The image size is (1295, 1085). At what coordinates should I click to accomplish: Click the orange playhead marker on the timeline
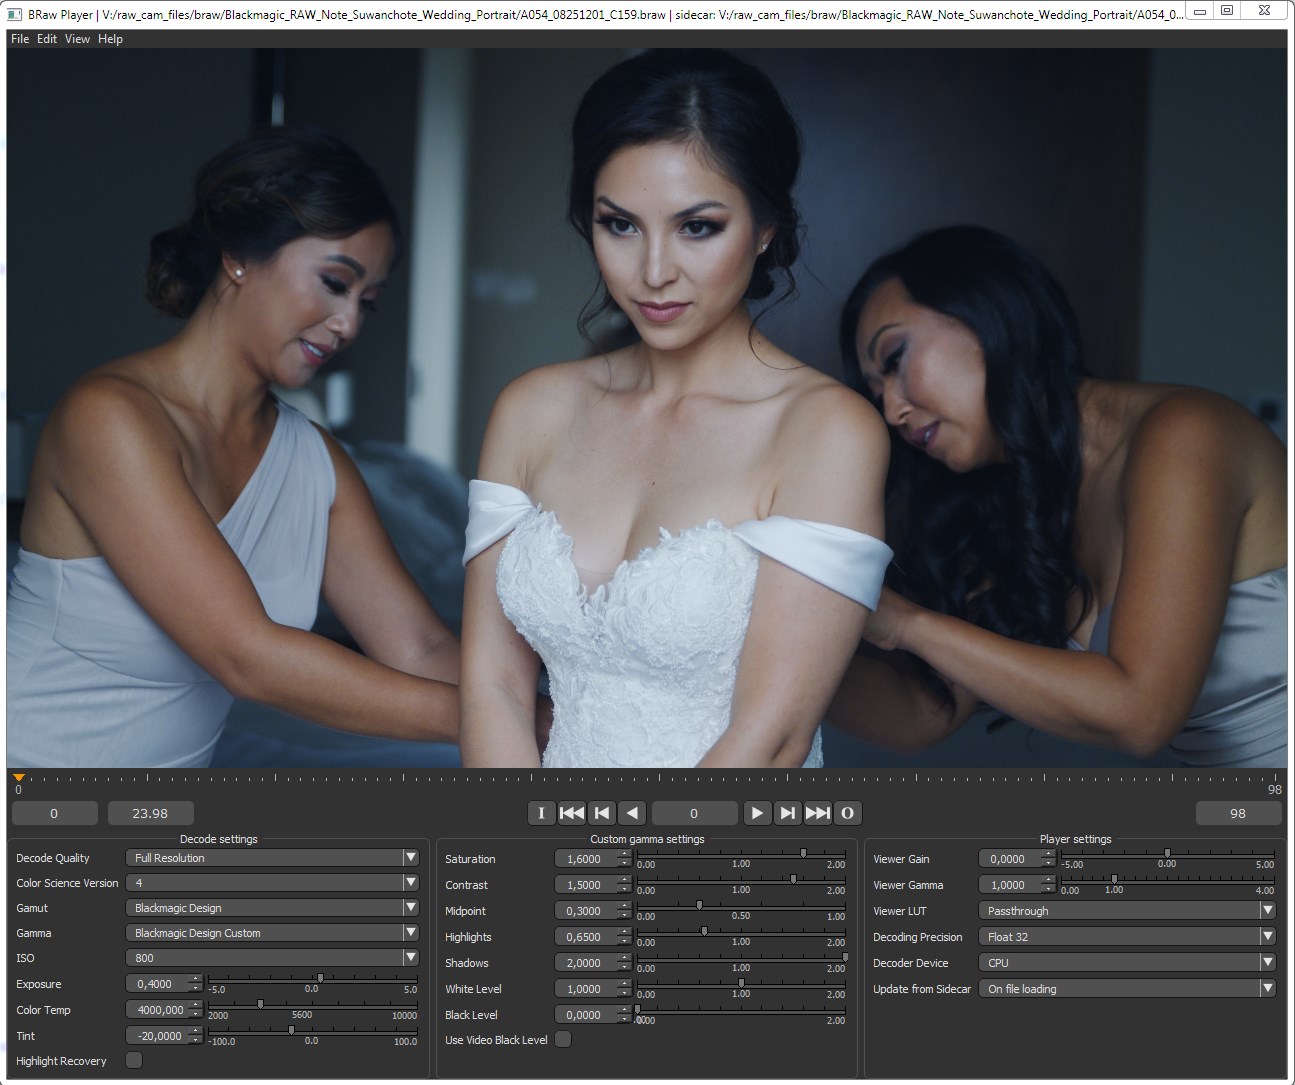coord(18,777)
